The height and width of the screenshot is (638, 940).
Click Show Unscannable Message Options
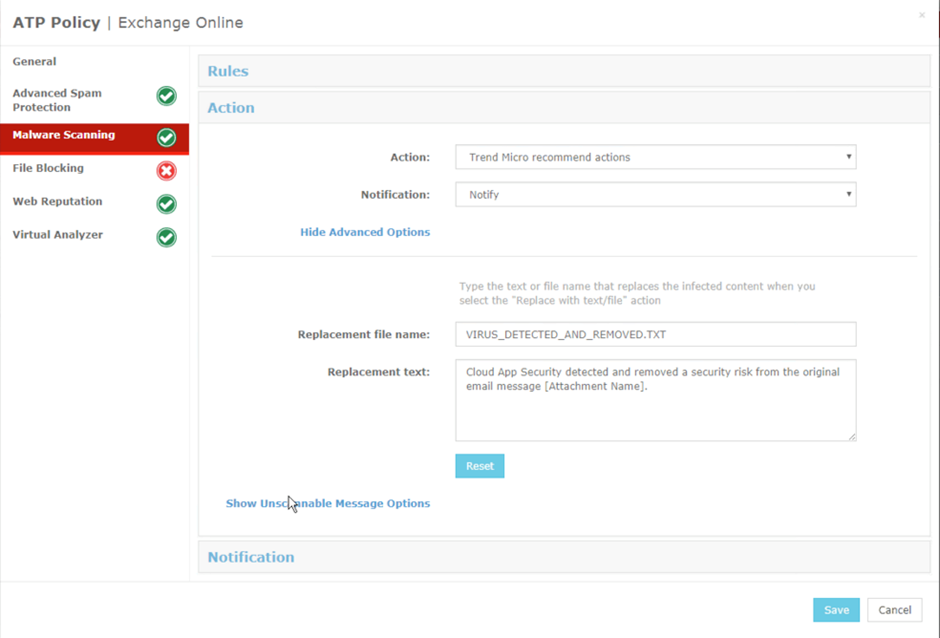328,503
